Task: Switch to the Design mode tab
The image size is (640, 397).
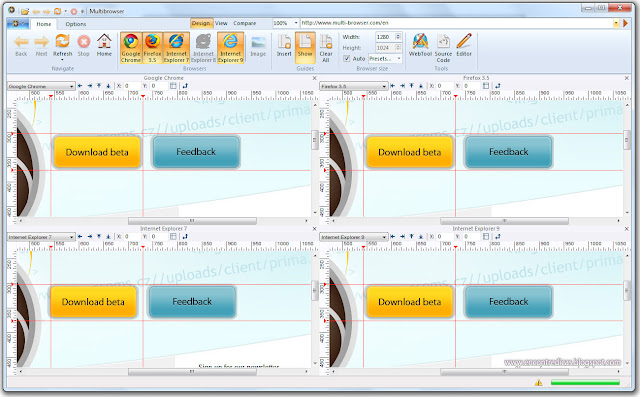Action: [x=201, y=23]
